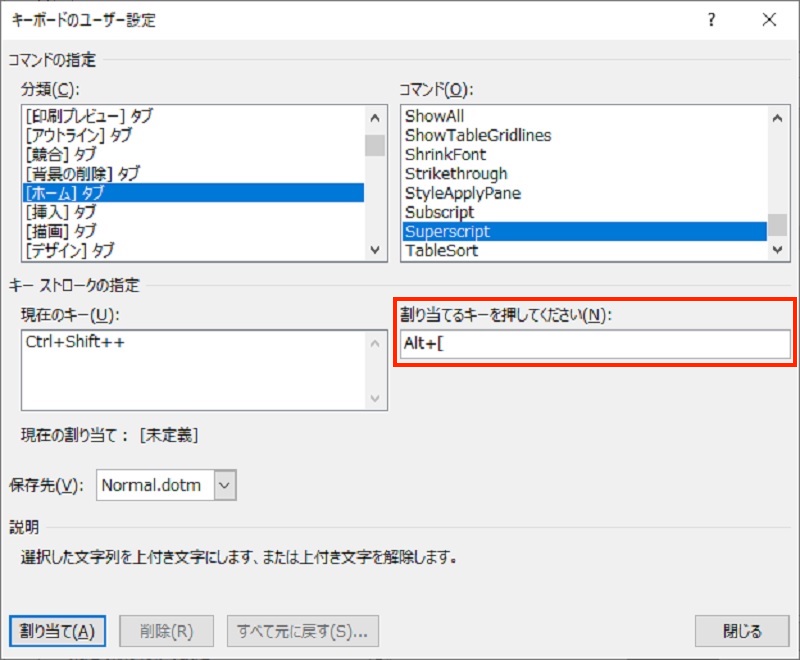The width and height of the screenshot is (800, 660).
Task: Select ShrinkFont command
Action: click(585, 155)
